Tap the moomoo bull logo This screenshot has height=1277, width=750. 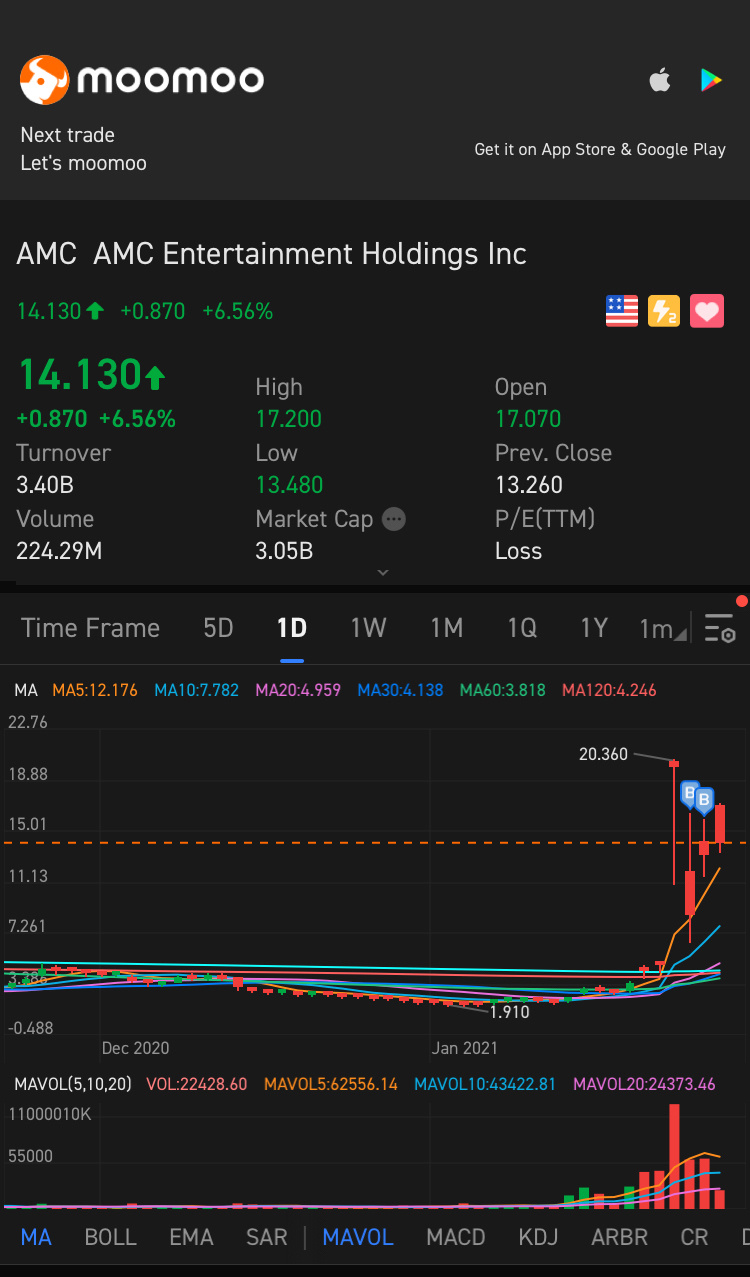[x=45, y=80]
